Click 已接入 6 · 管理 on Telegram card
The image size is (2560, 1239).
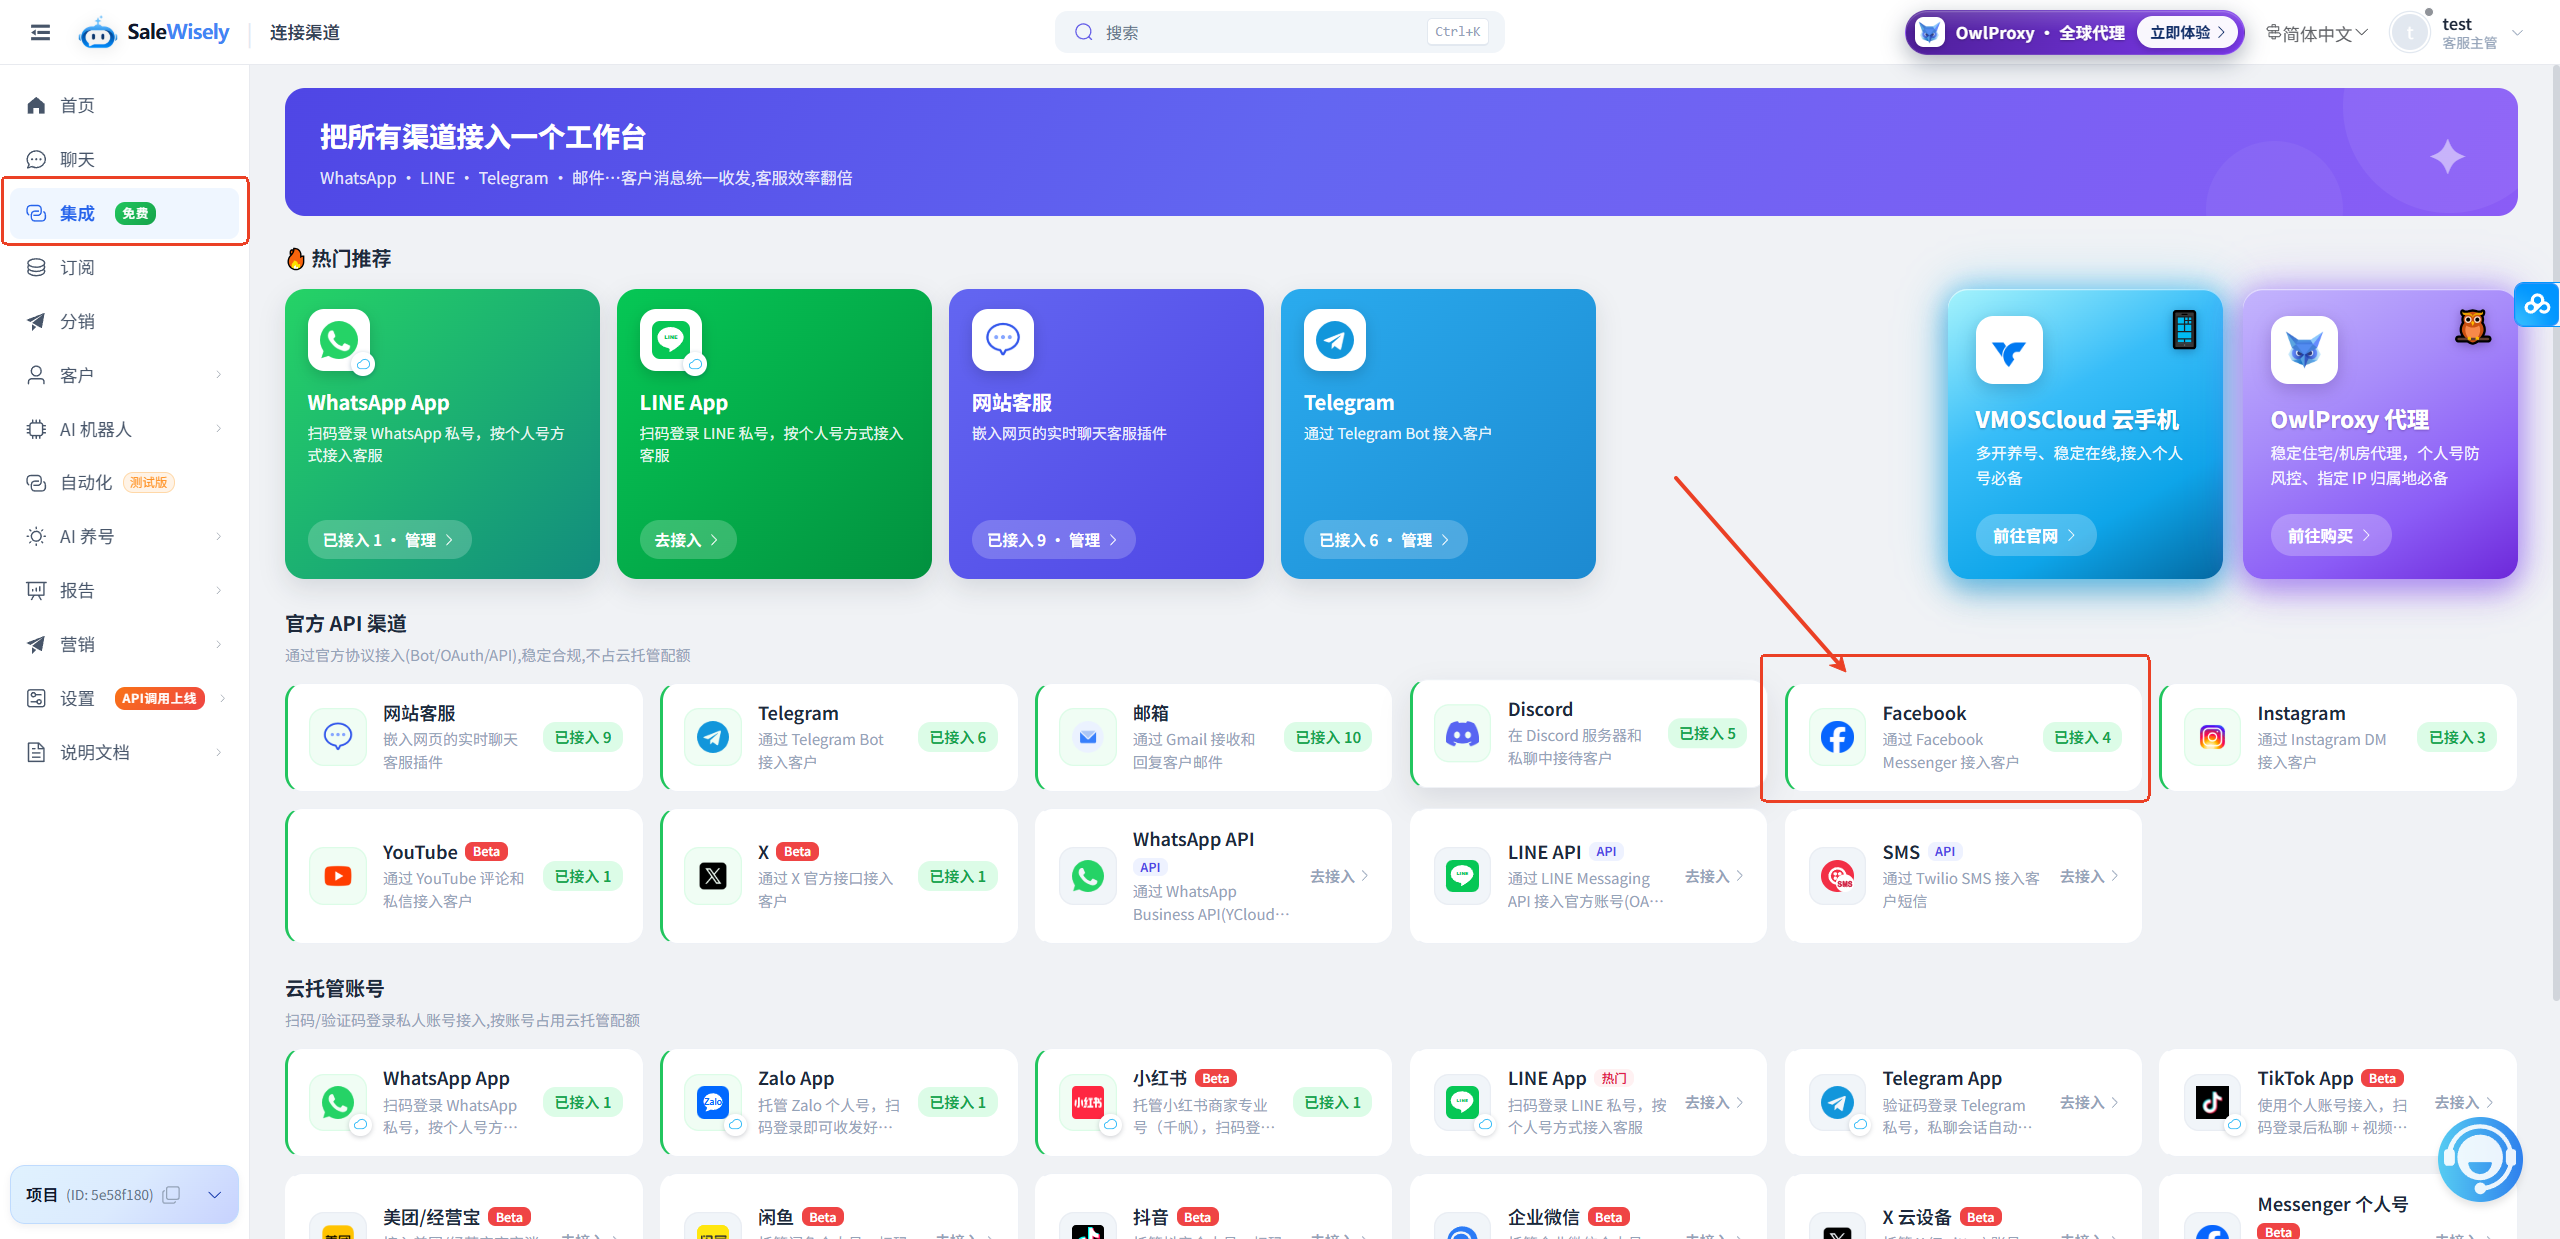1385,540
